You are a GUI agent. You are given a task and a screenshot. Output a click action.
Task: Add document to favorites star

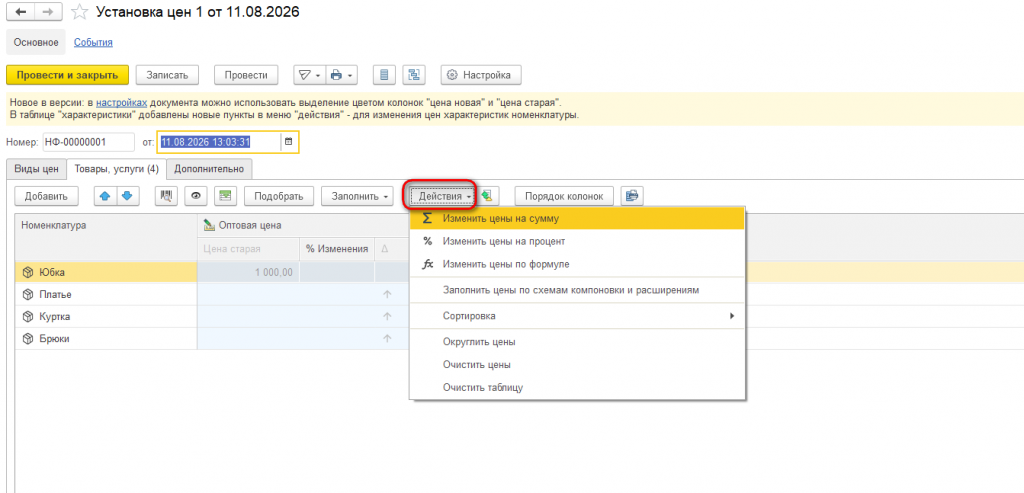tap(78, 12)
